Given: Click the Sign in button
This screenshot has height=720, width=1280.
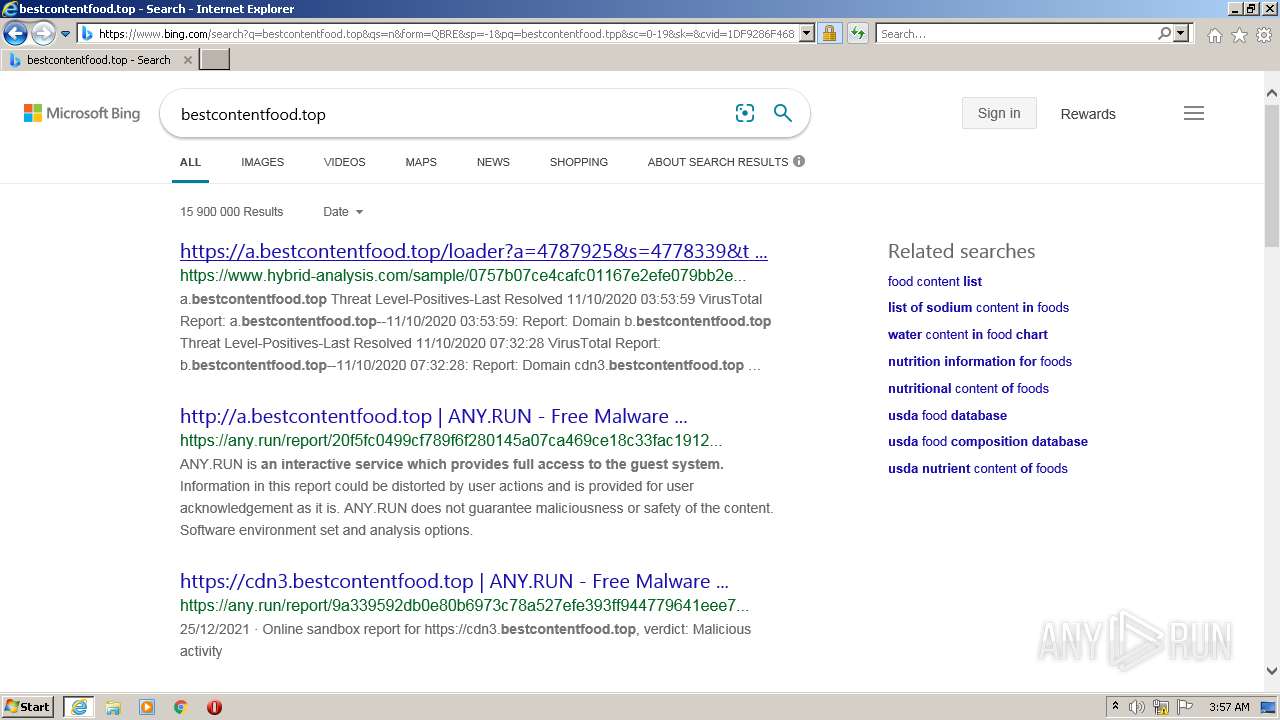Looking at the screenshot, I should (x=999, y=113).
